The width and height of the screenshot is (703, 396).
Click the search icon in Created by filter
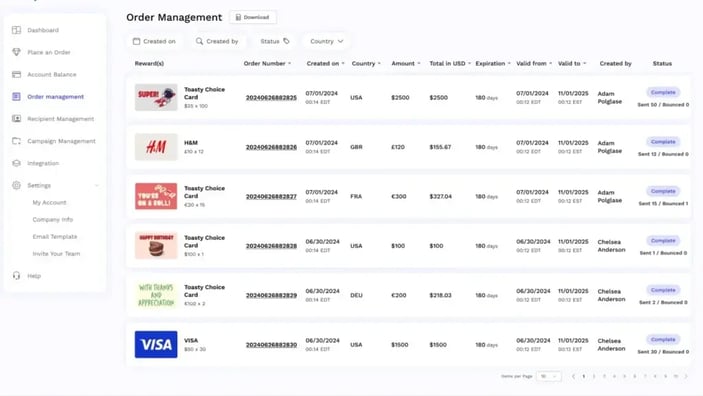coord(199,41)
